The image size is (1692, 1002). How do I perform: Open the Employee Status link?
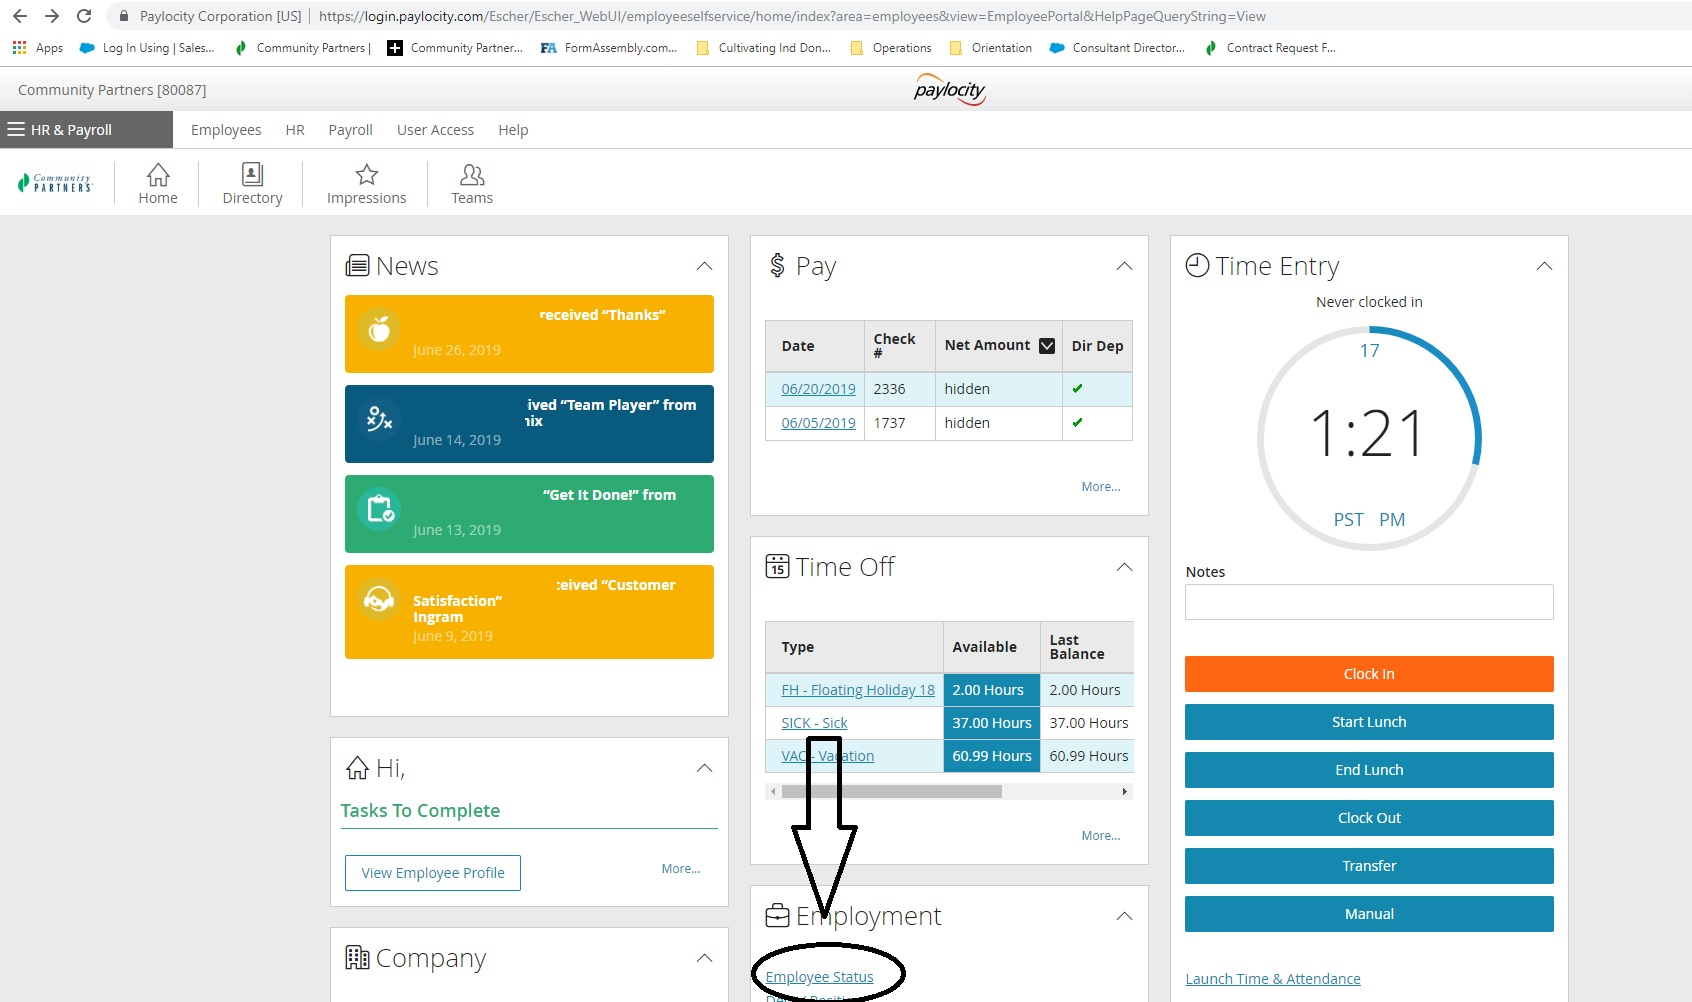(819, 977)
